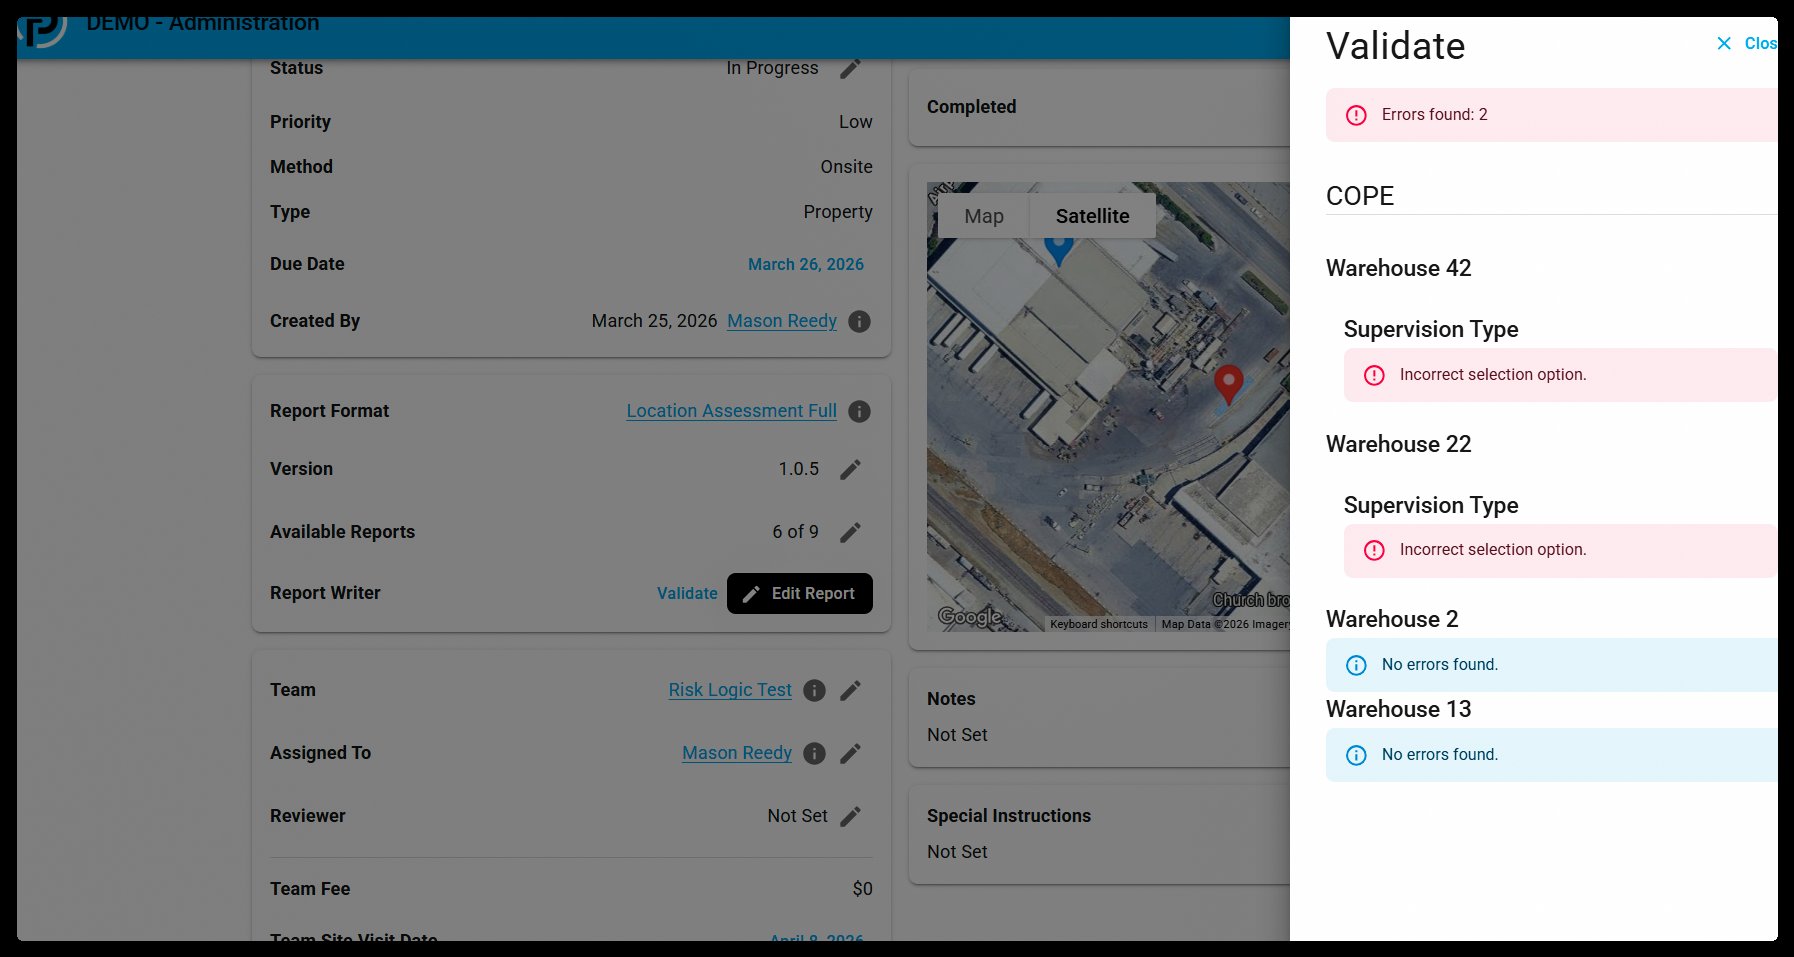1794x957 pixels.
Task: Open info icon beside Location Assessment Full
Action: [859, 411]
